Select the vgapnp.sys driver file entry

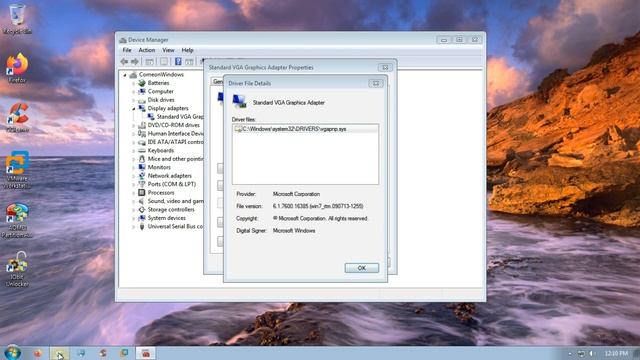[x=305, y=129]
